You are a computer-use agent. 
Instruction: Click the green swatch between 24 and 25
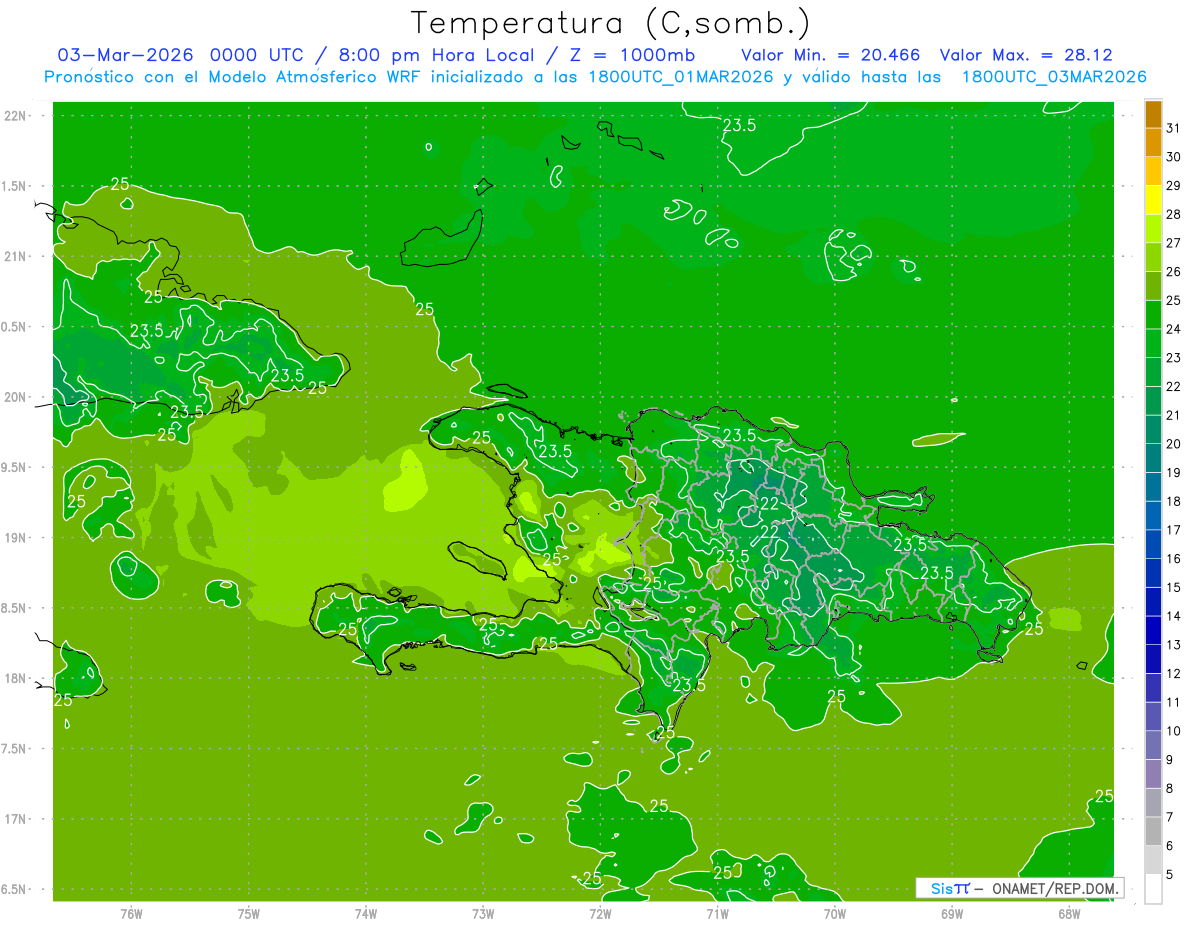[1153, 315]
